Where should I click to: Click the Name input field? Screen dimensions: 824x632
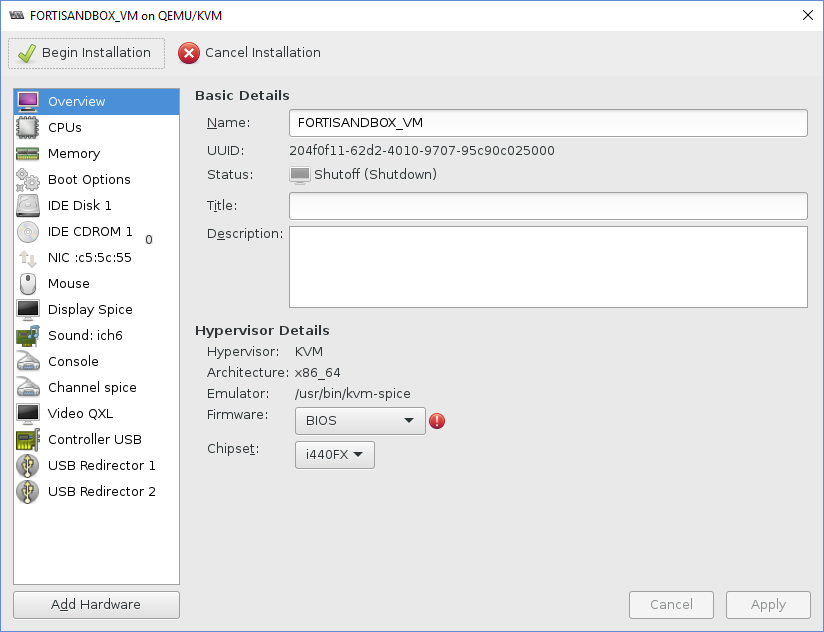[x=548, y=123]
